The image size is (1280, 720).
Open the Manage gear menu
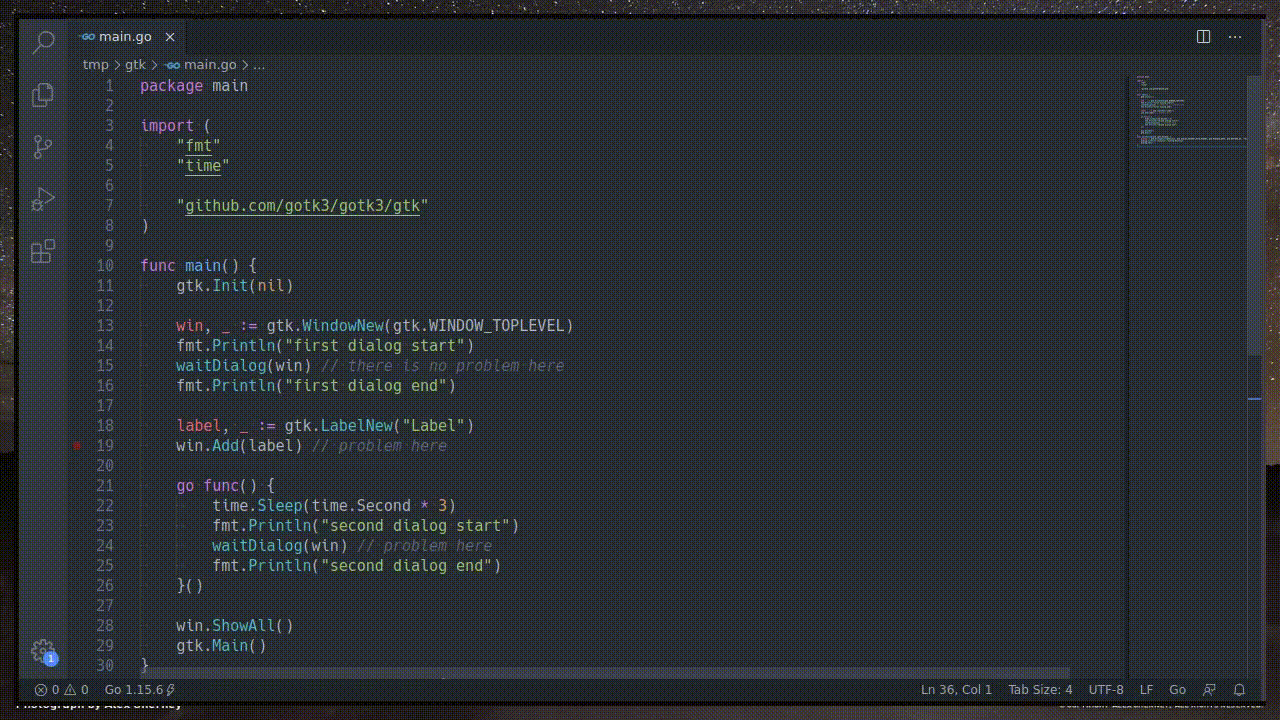[x=43, y=651]
